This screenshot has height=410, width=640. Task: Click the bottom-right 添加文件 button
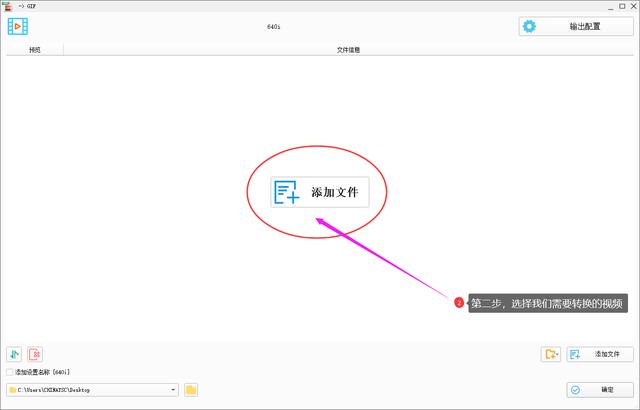(600, 354)
